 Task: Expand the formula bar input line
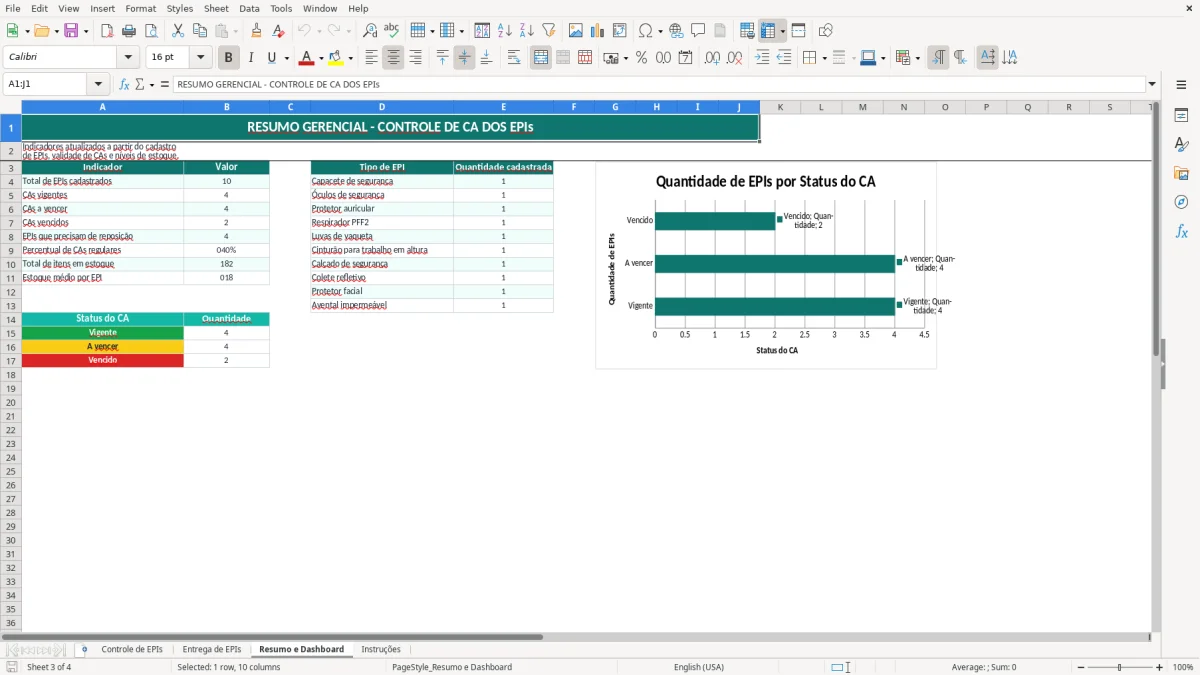1152,84
